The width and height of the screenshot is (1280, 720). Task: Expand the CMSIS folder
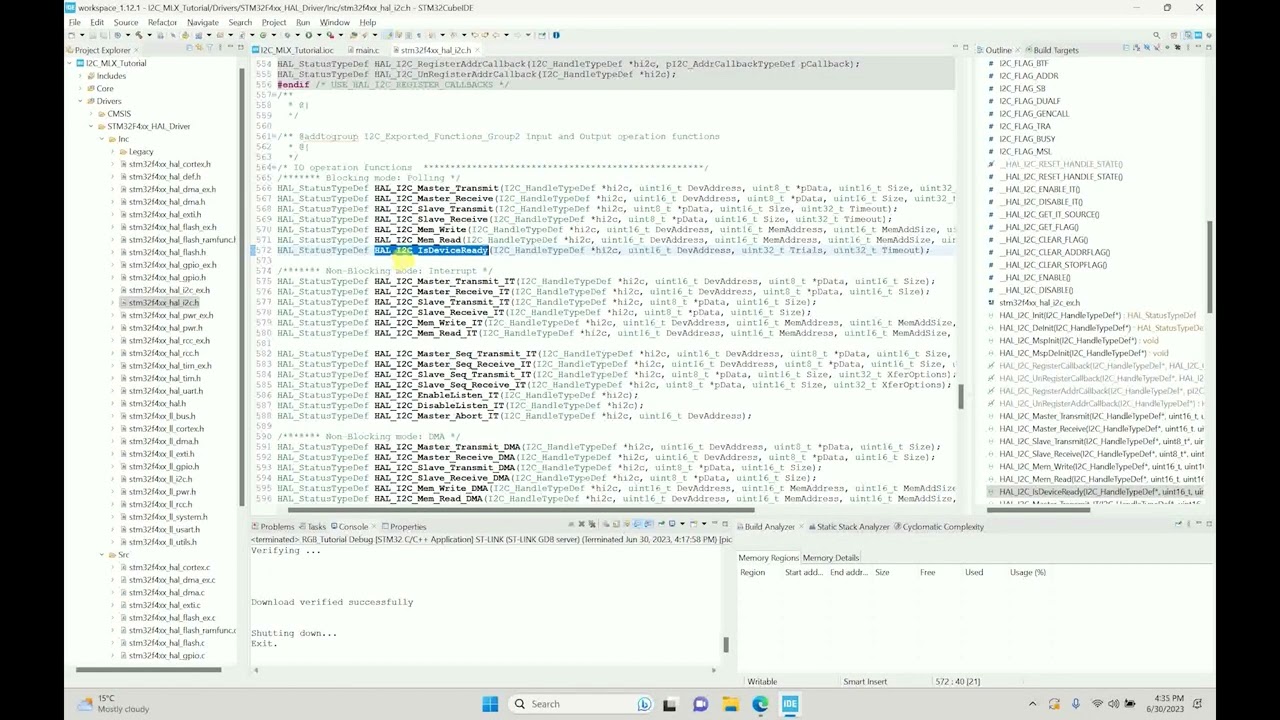click(91, 114)
